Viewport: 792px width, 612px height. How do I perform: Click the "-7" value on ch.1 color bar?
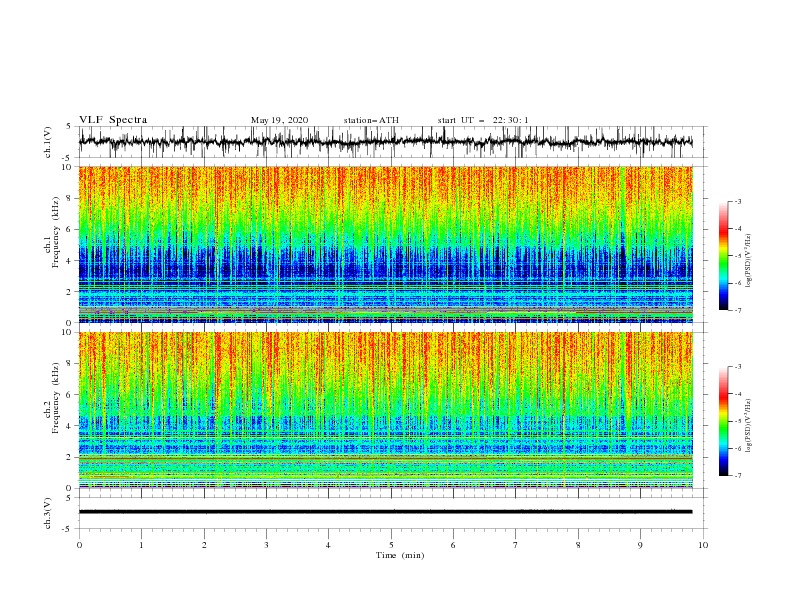coord(737,310)
